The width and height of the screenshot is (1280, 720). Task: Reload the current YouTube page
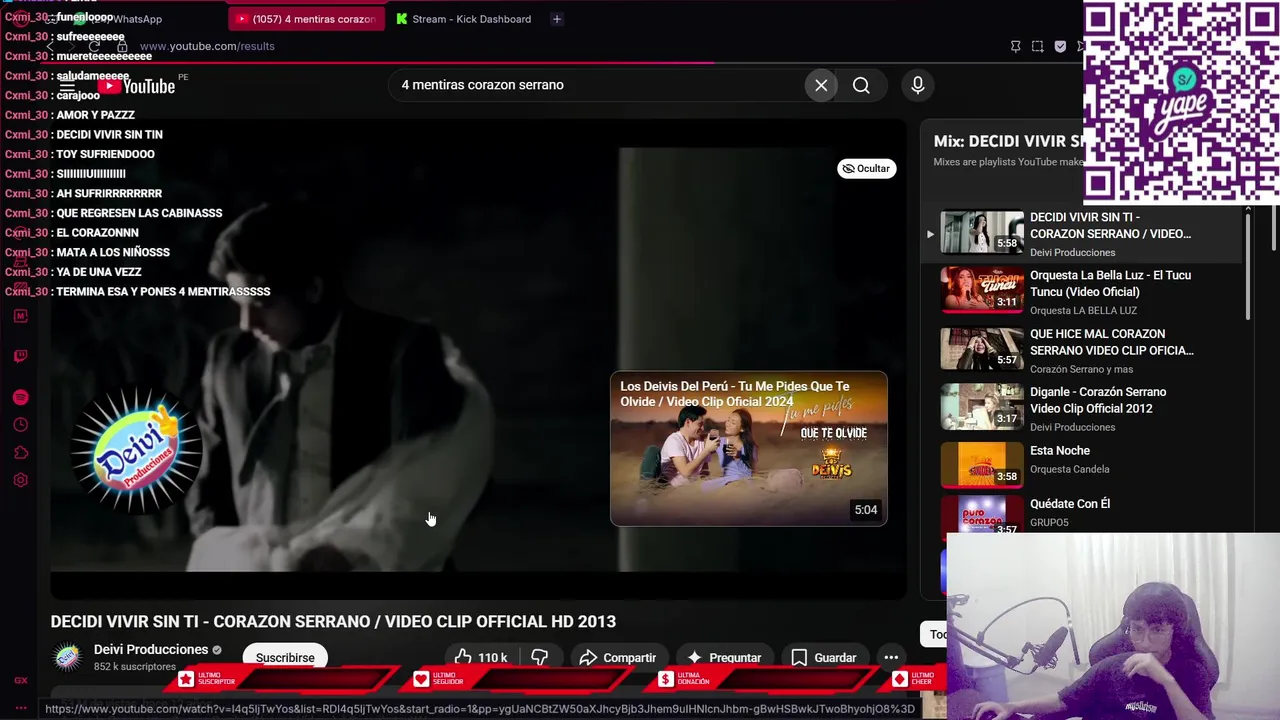pyautogui.click(x=93, y=46)
